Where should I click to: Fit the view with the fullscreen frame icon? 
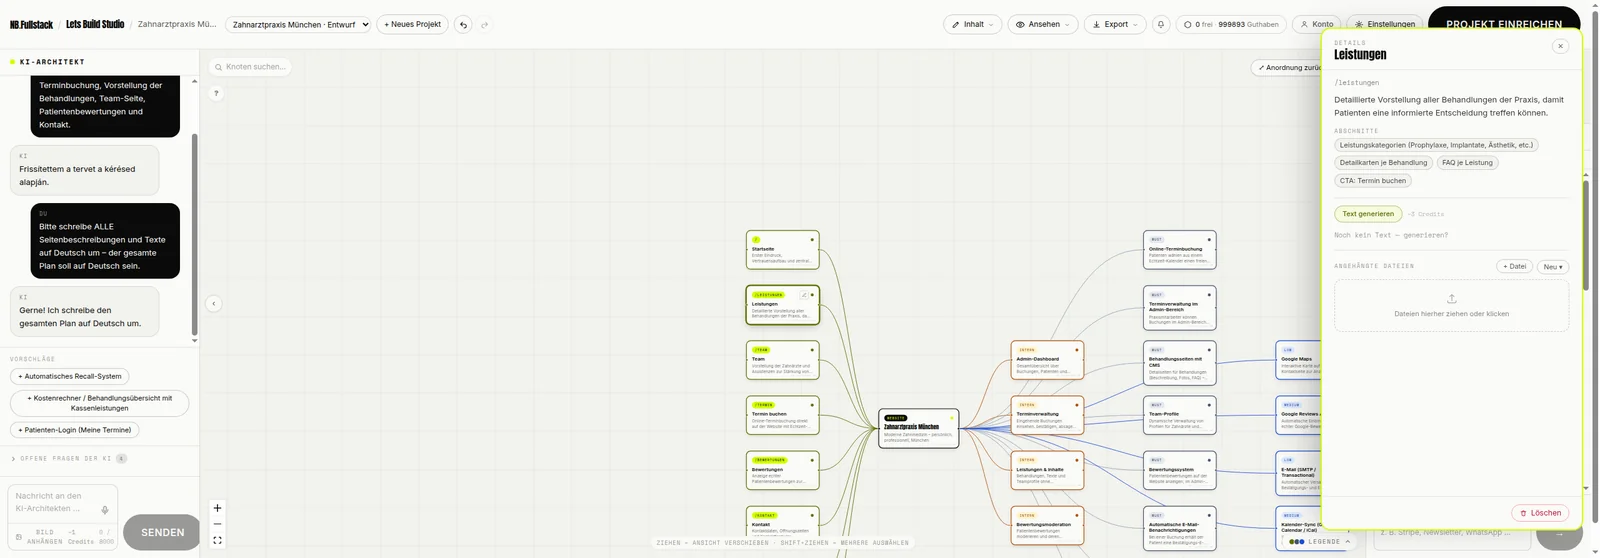click(217, 541)
